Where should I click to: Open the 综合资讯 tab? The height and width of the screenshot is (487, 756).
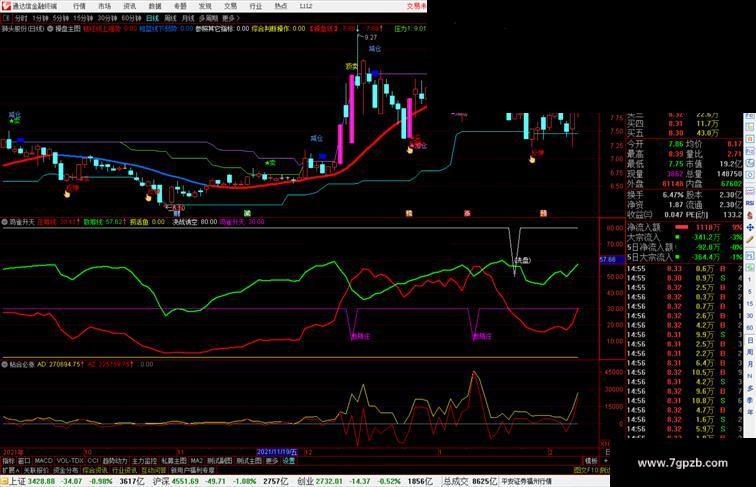95,470
